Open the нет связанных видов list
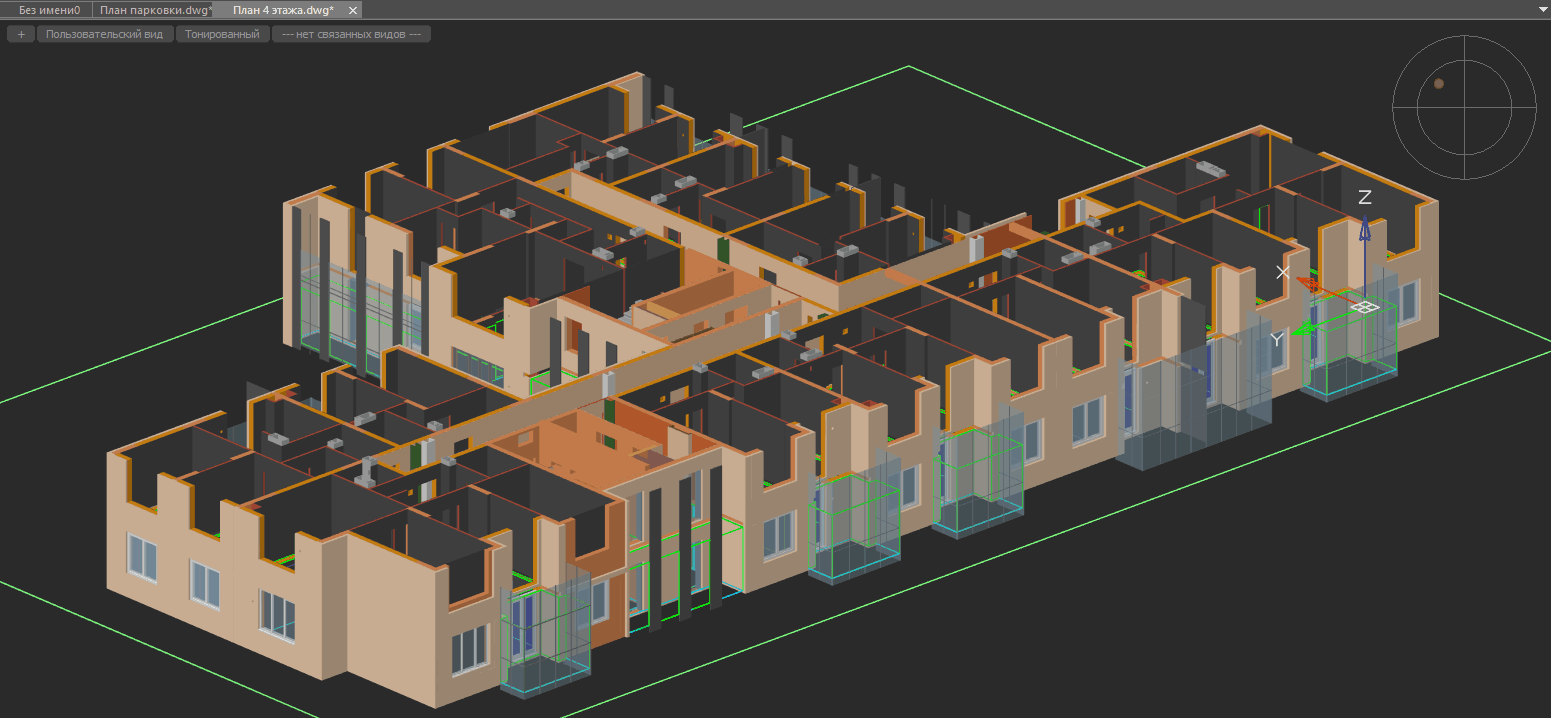The image size is (1551, 718). click(351, 34)
